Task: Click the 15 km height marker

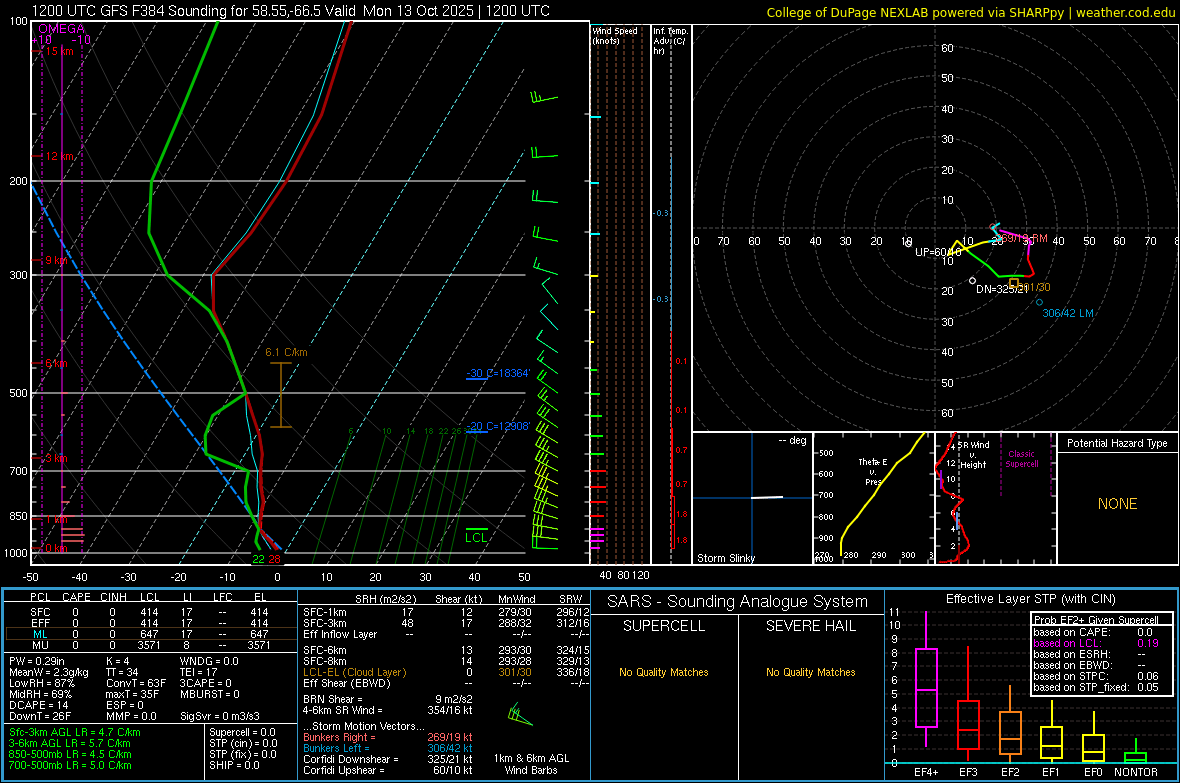Action: click(x=59, y=51)
